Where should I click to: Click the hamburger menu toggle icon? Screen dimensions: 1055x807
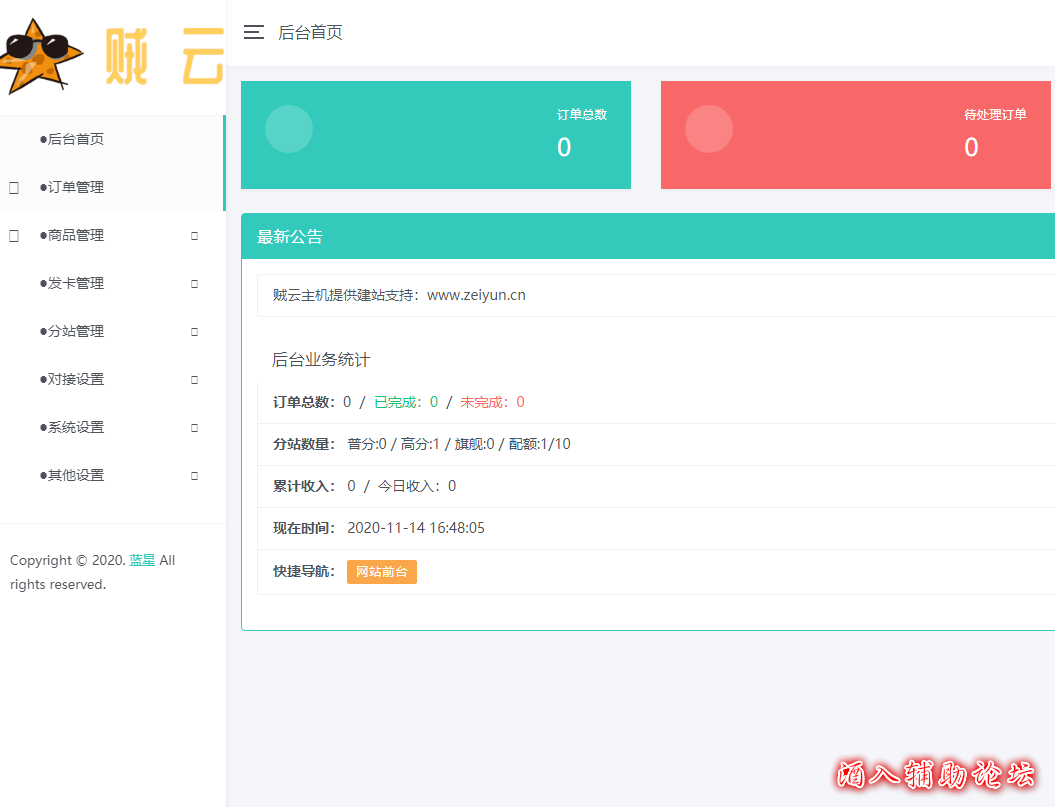[x=254, y=32]
